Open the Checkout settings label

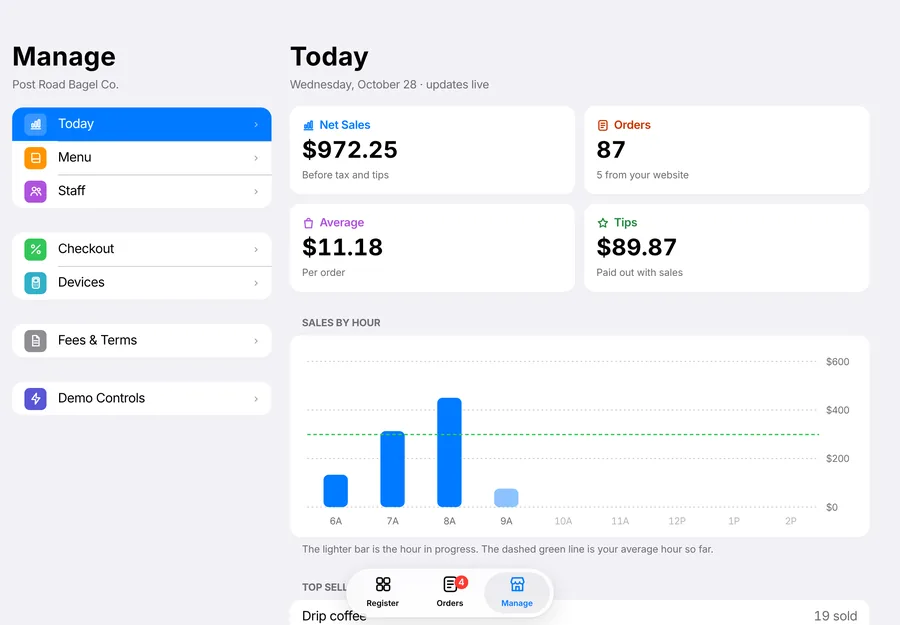(x=86, y=249)
